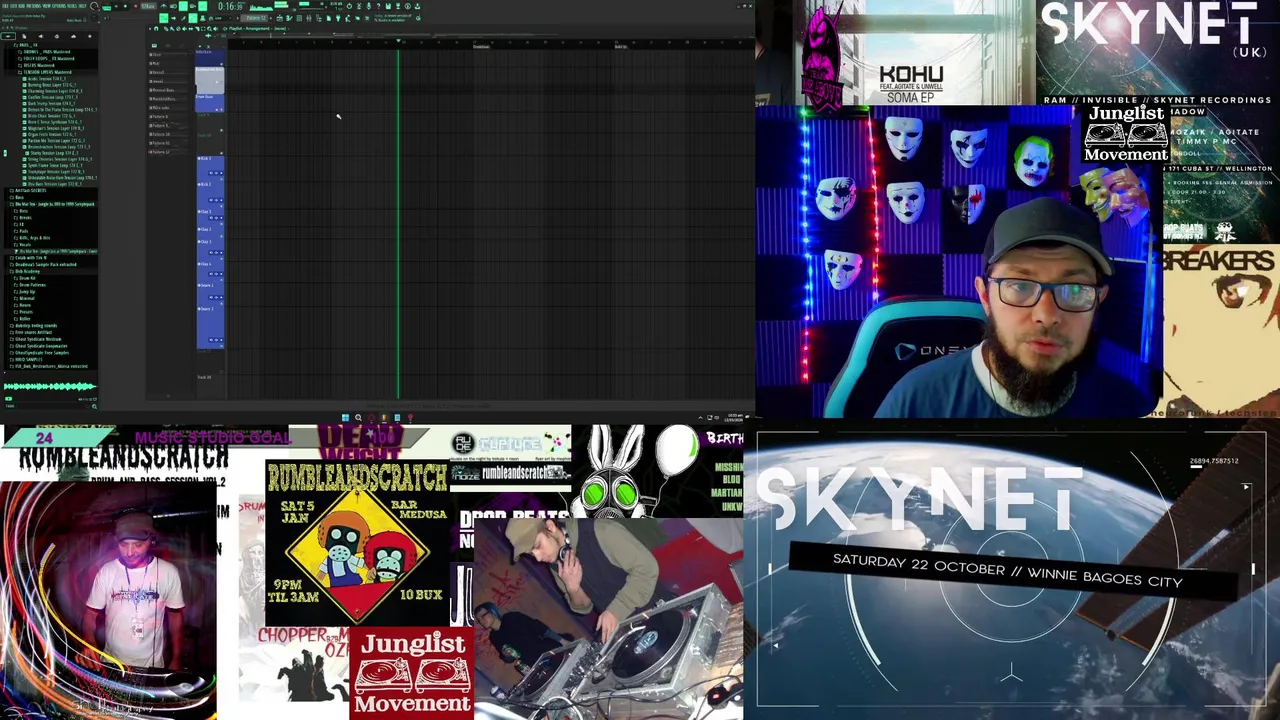Click the red Record button
Image resolution: width=1280 pixels, height=720 pixels.
point(136,6)
